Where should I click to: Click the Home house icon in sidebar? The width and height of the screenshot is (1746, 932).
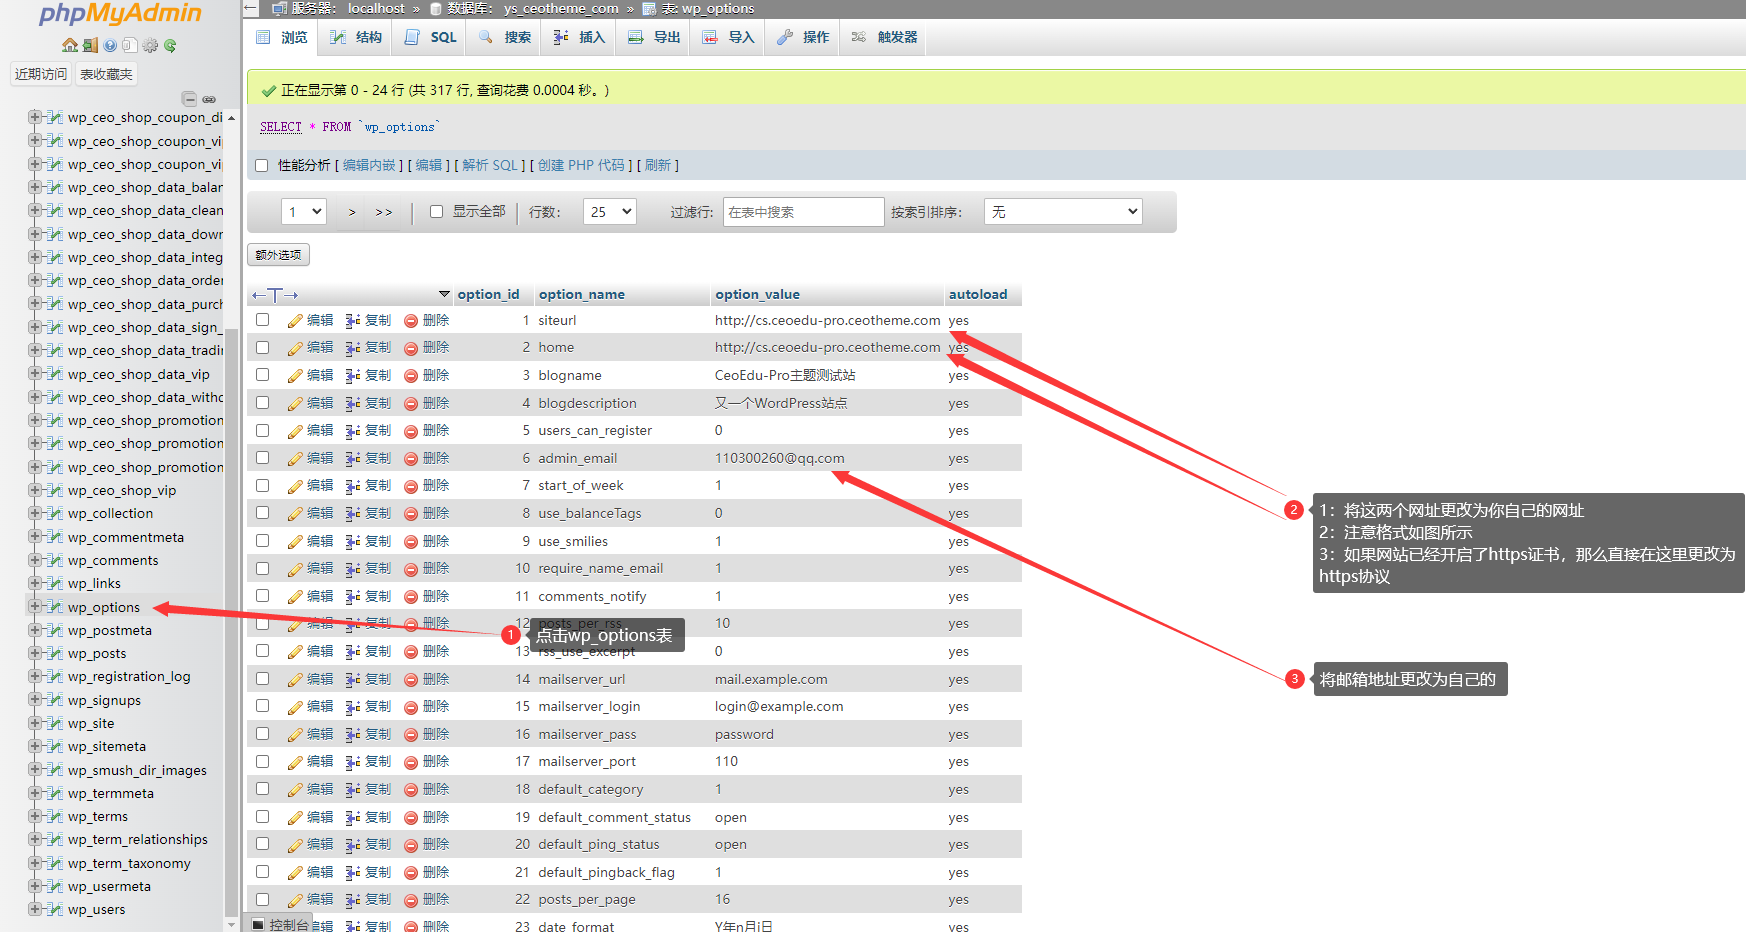69,45
